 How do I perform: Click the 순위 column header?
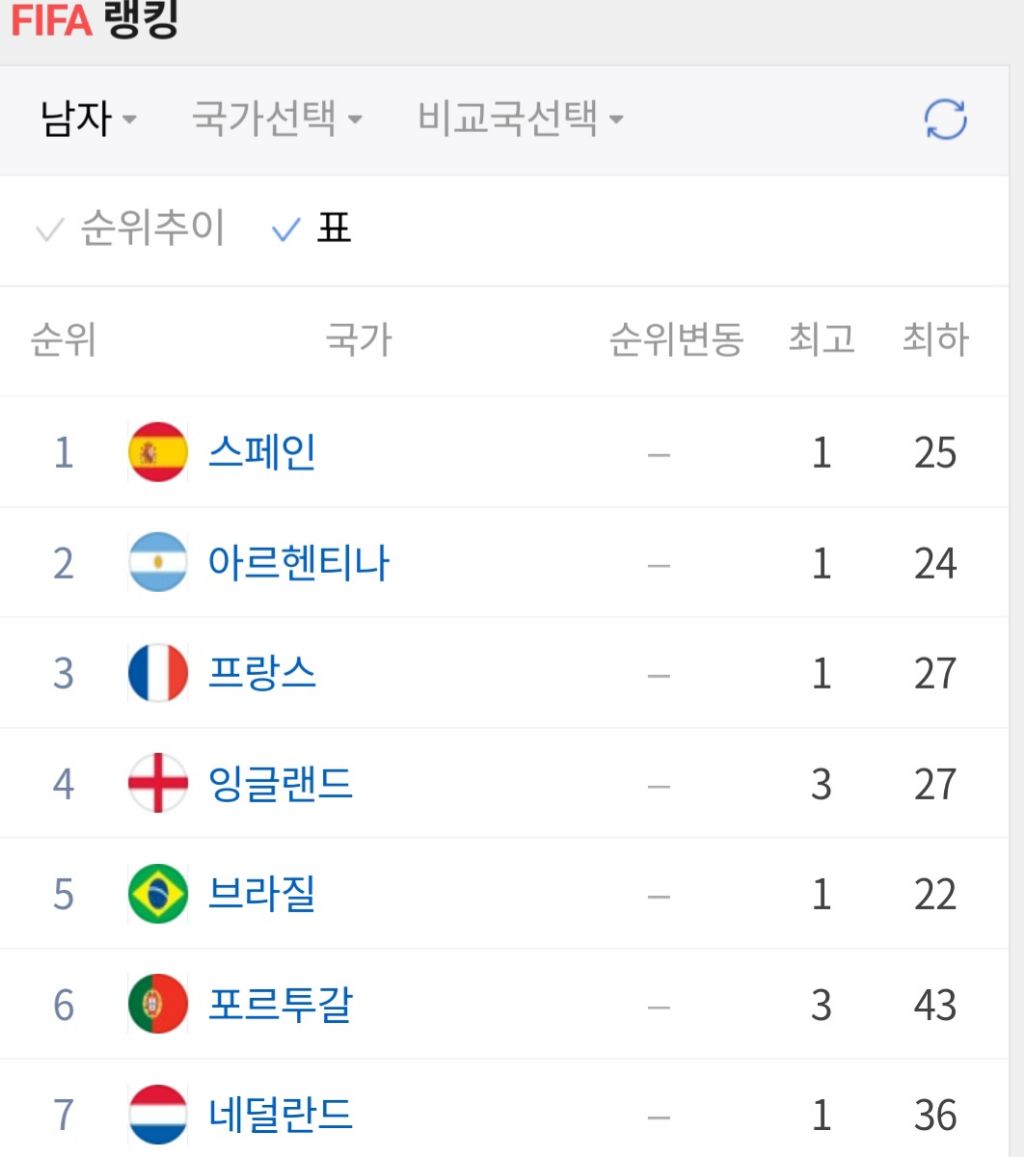coord(62,340)
